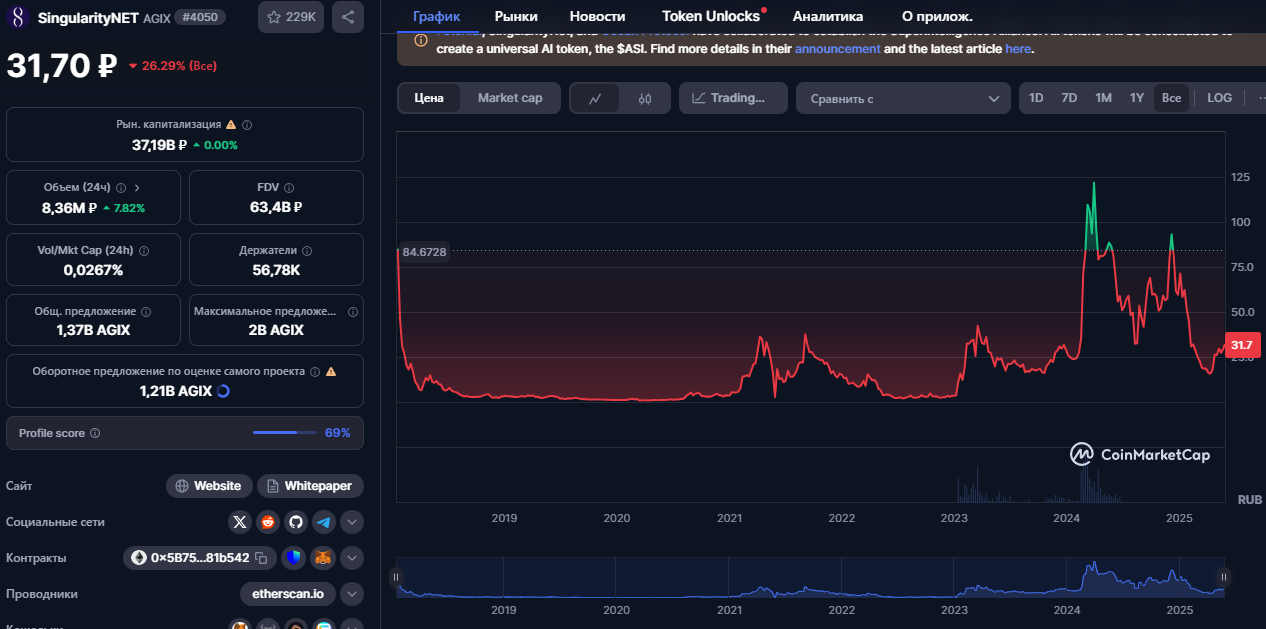This screenshot has height=629, width=1266.
Task: Click the loading circle next to 1,21B AGIX
Action: tap(224, 391)
